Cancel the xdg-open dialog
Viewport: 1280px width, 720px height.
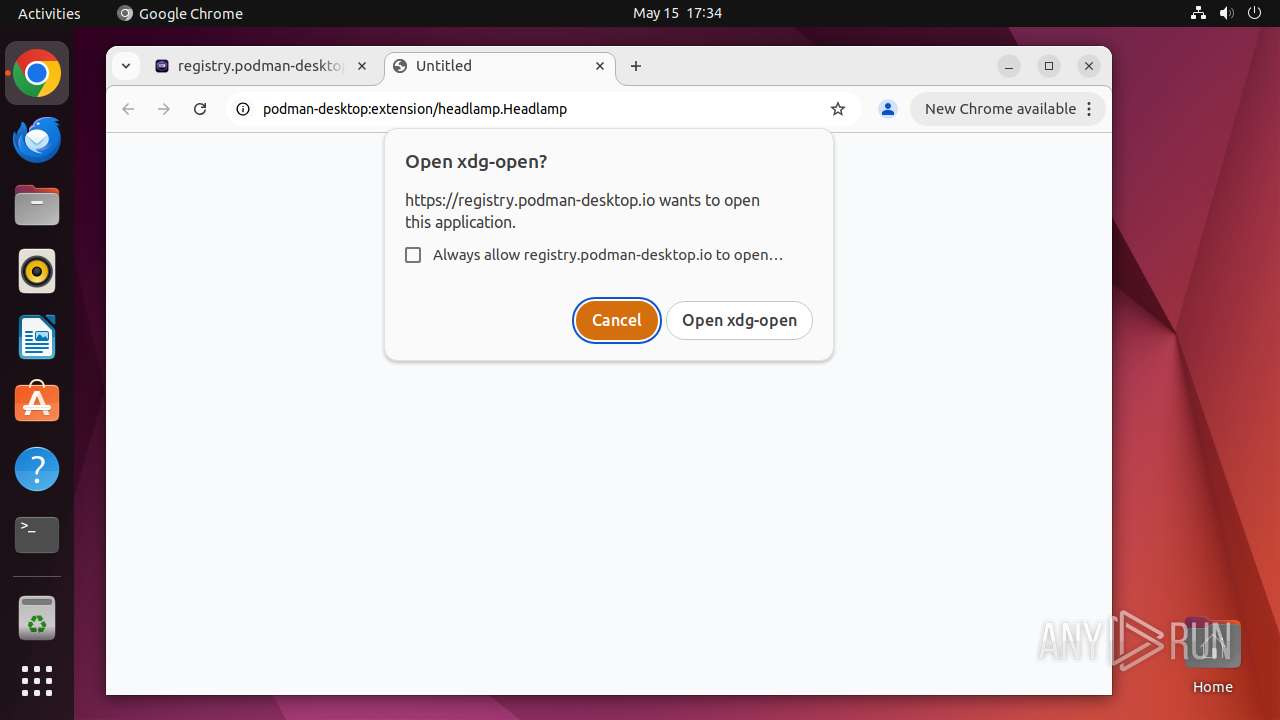tap(617, 320)
